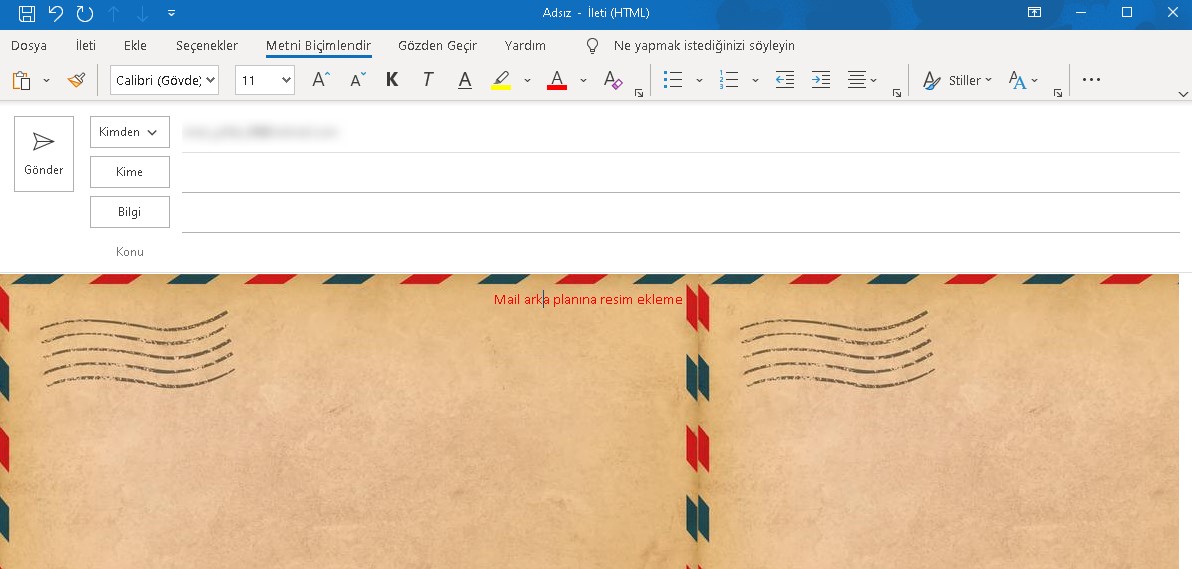Increase the paragraph indent
Screen dimensions: 1192x569
[x=821, y=80]
